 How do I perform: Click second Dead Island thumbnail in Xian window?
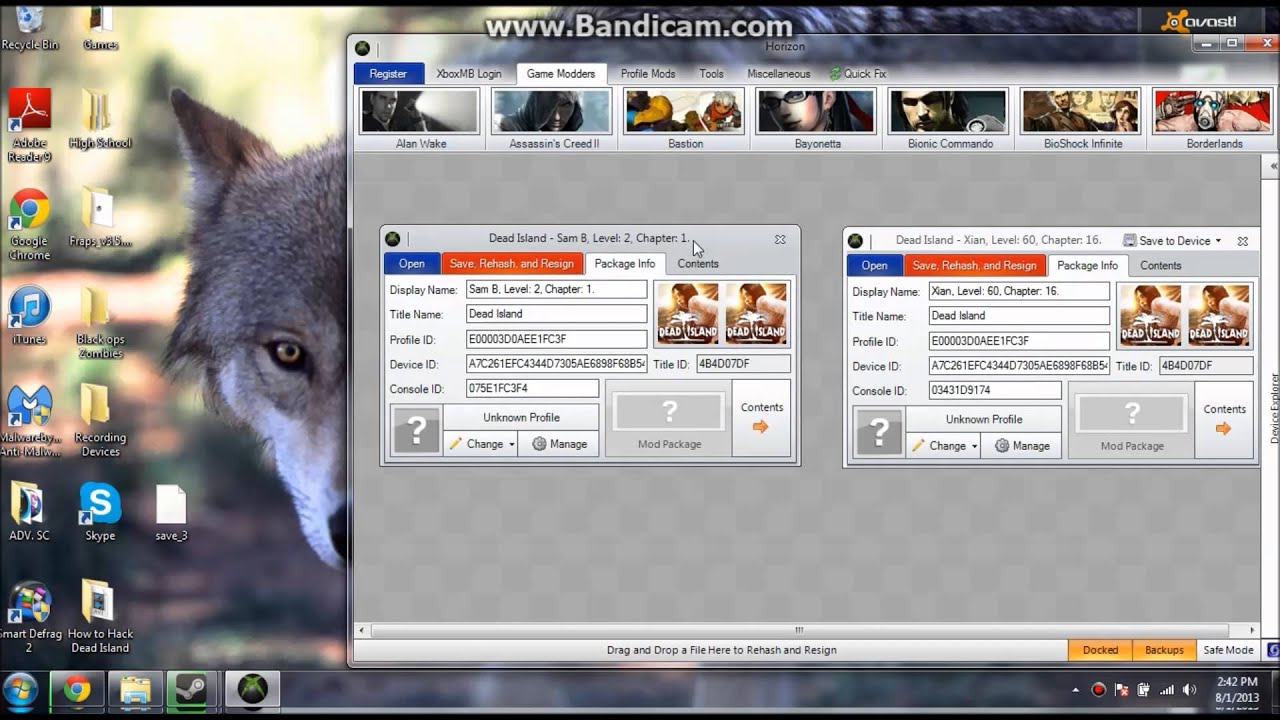(x=1219, y=315)
